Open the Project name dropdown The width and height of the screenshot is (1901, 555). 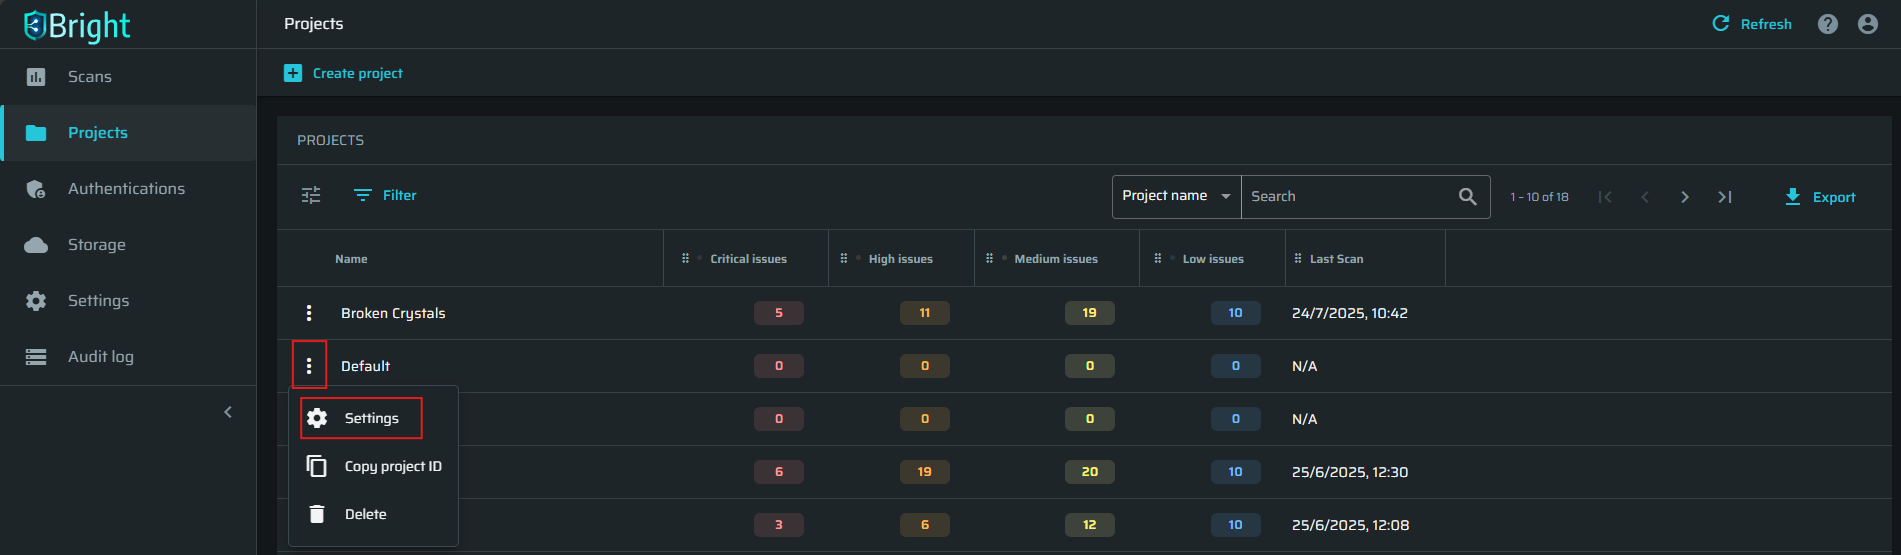coord(1177,196)
